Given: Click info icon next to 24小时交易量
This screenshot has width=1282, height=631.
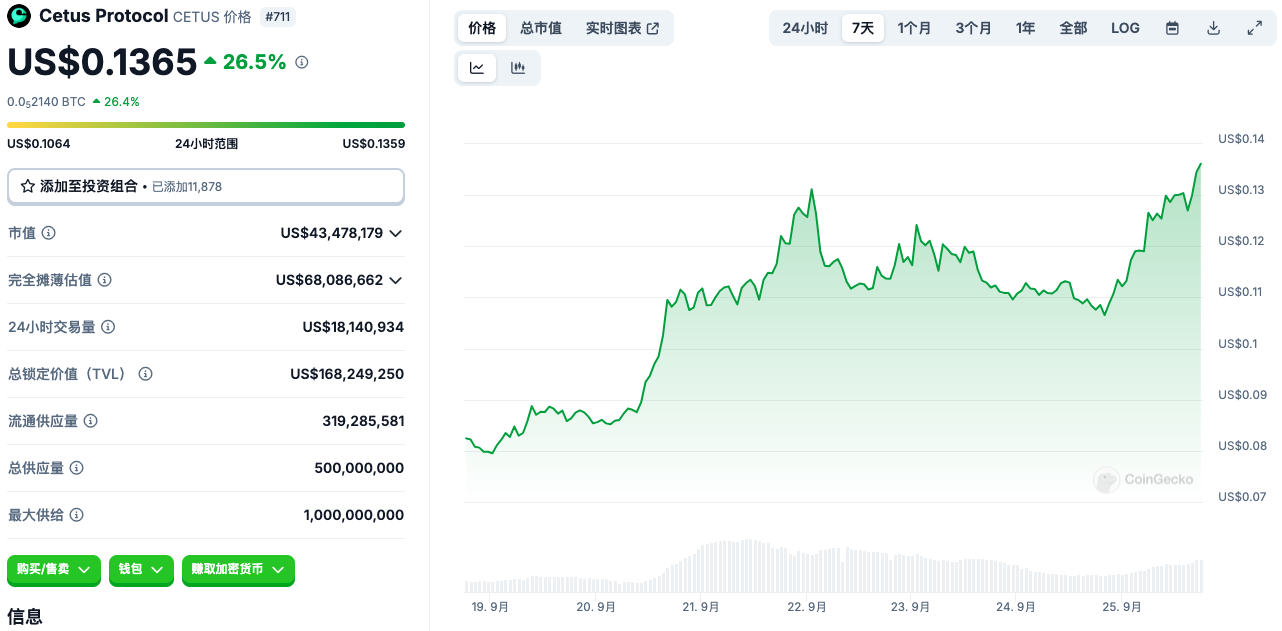Looking at the screenshot, I should pyautogui.click(x=108, y=327).
